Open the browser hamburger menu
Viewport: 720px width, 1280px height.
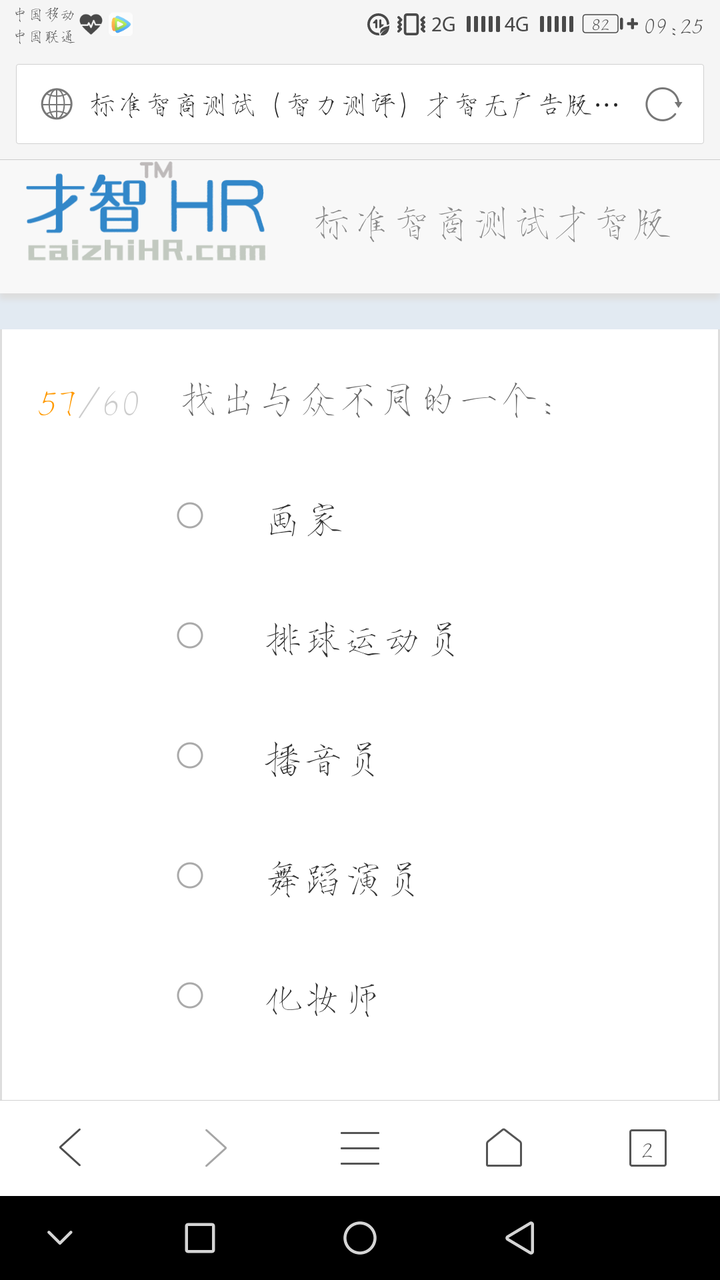click(360, 1148)
